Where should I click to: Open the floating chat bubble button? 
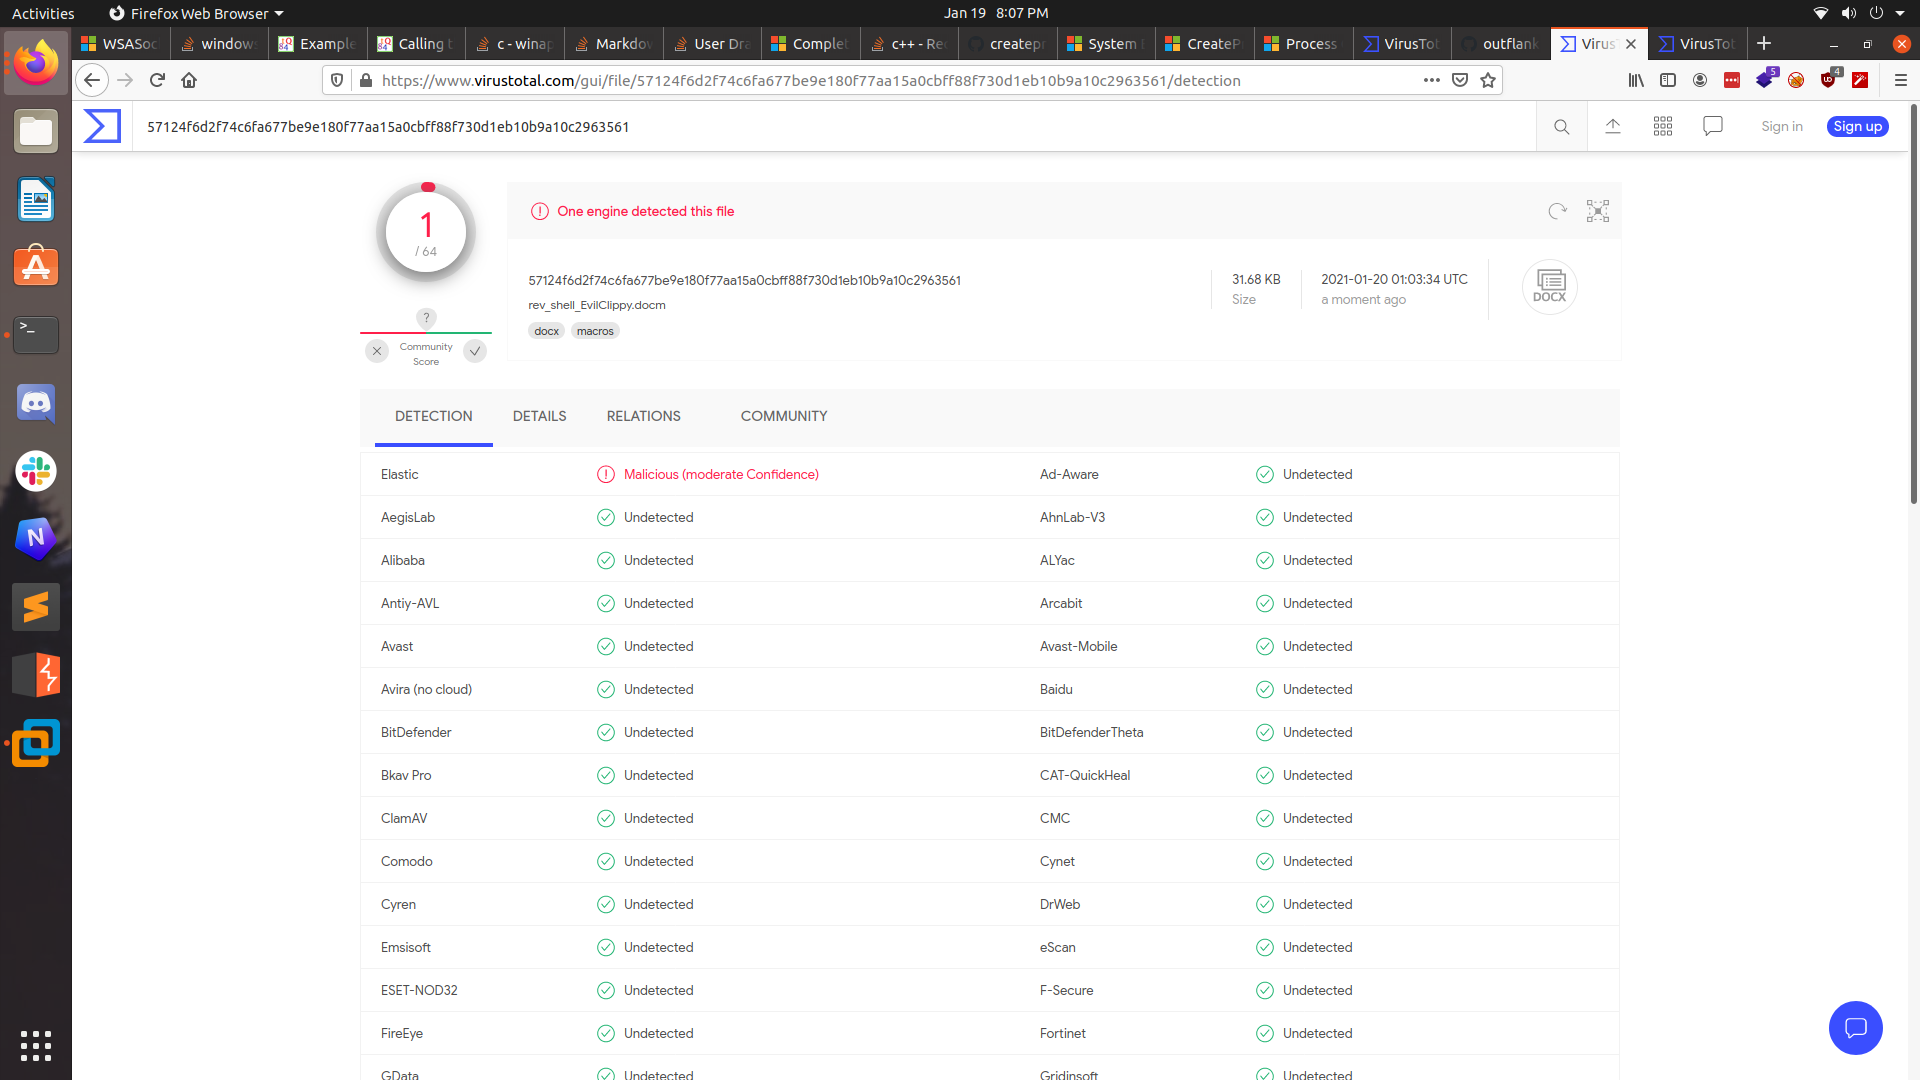click(x=1855, y=1027)
